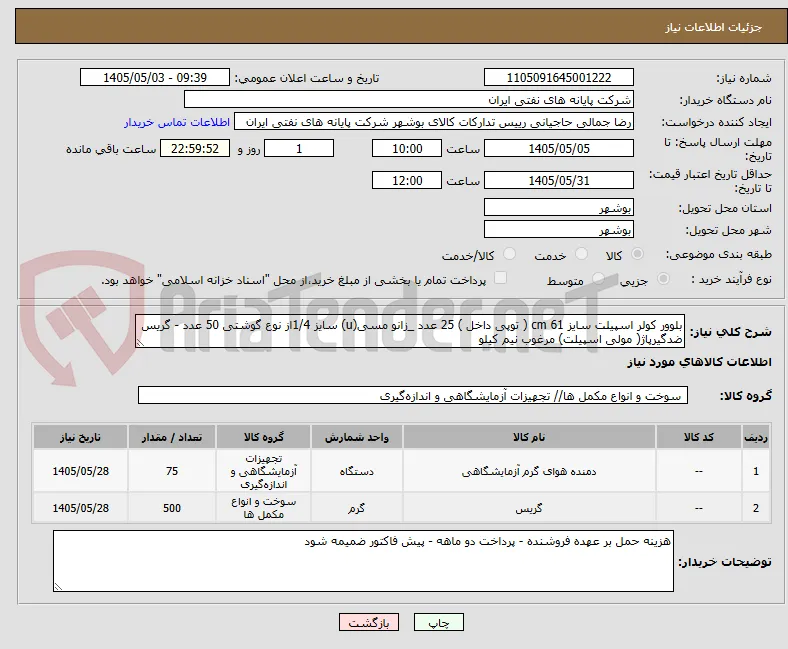788x649 pixels.
Task: Click the item name دمنده هوای گرم آزمایشگاهی
Action: click(x=529, y=472)
